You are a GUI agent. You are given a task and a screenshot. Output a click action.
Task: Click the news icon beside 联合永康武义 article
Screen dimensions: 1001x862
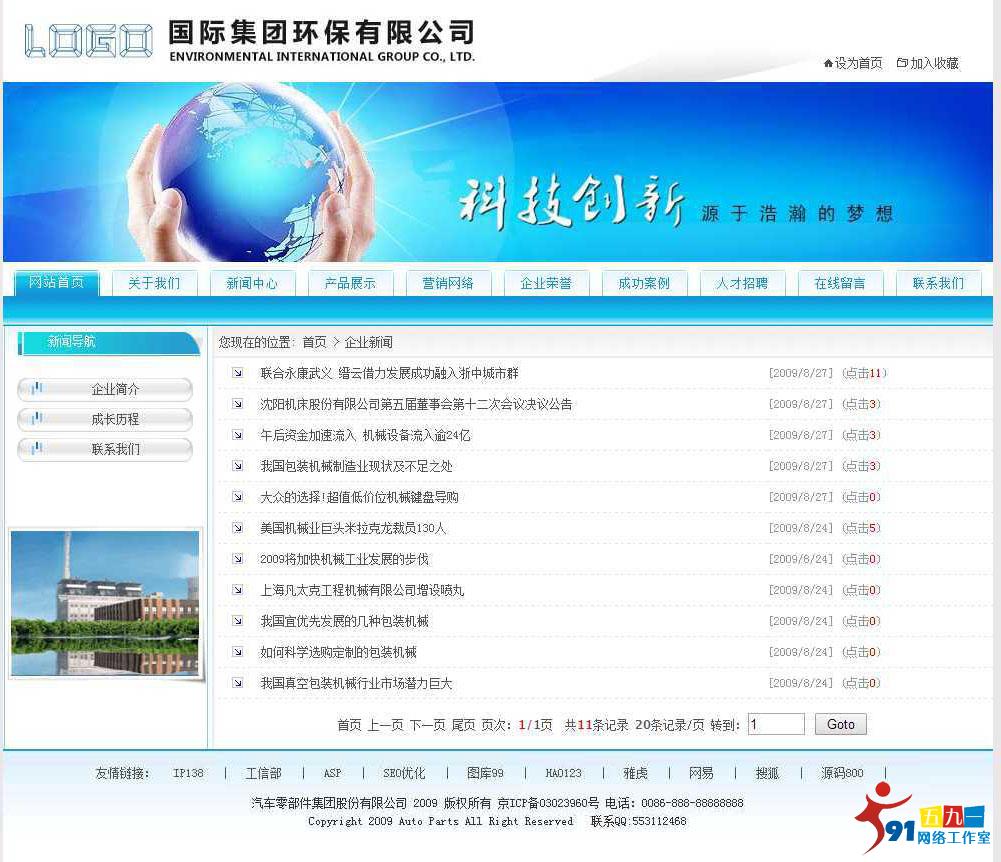click(236, 374)
